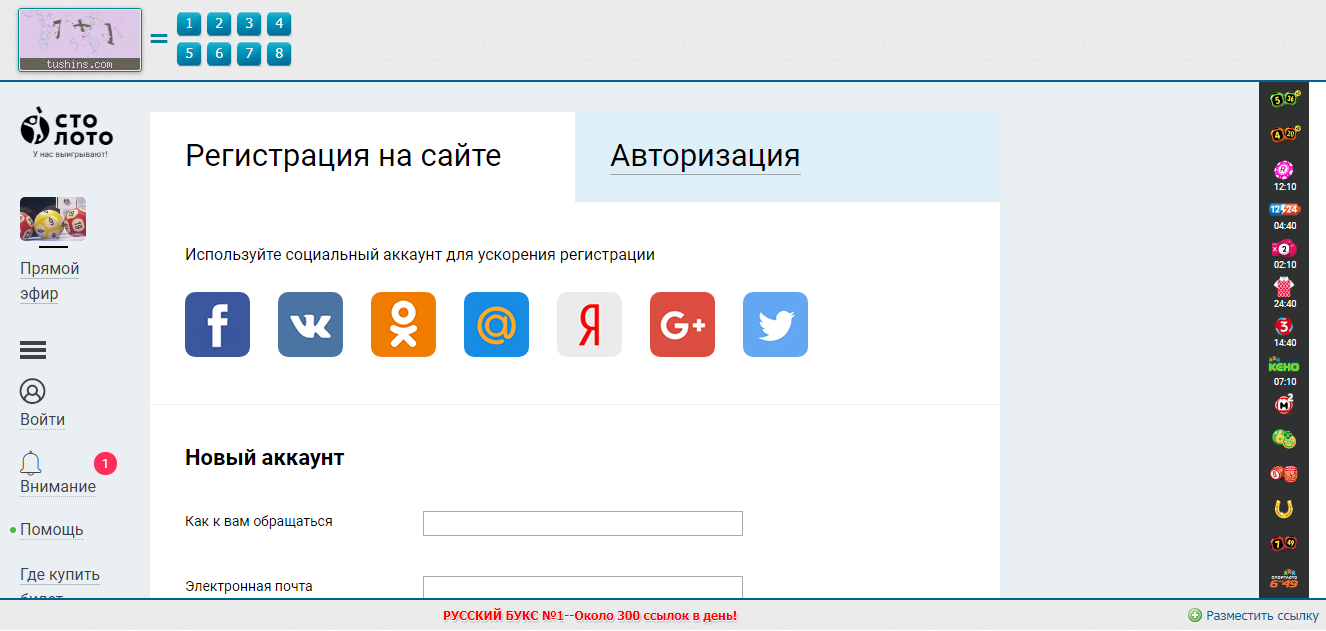Viewport: 1326px width, 631px height.
Task: Open the Sportloto 6 из 49 icon
Action: click(x=1284, y=579)
